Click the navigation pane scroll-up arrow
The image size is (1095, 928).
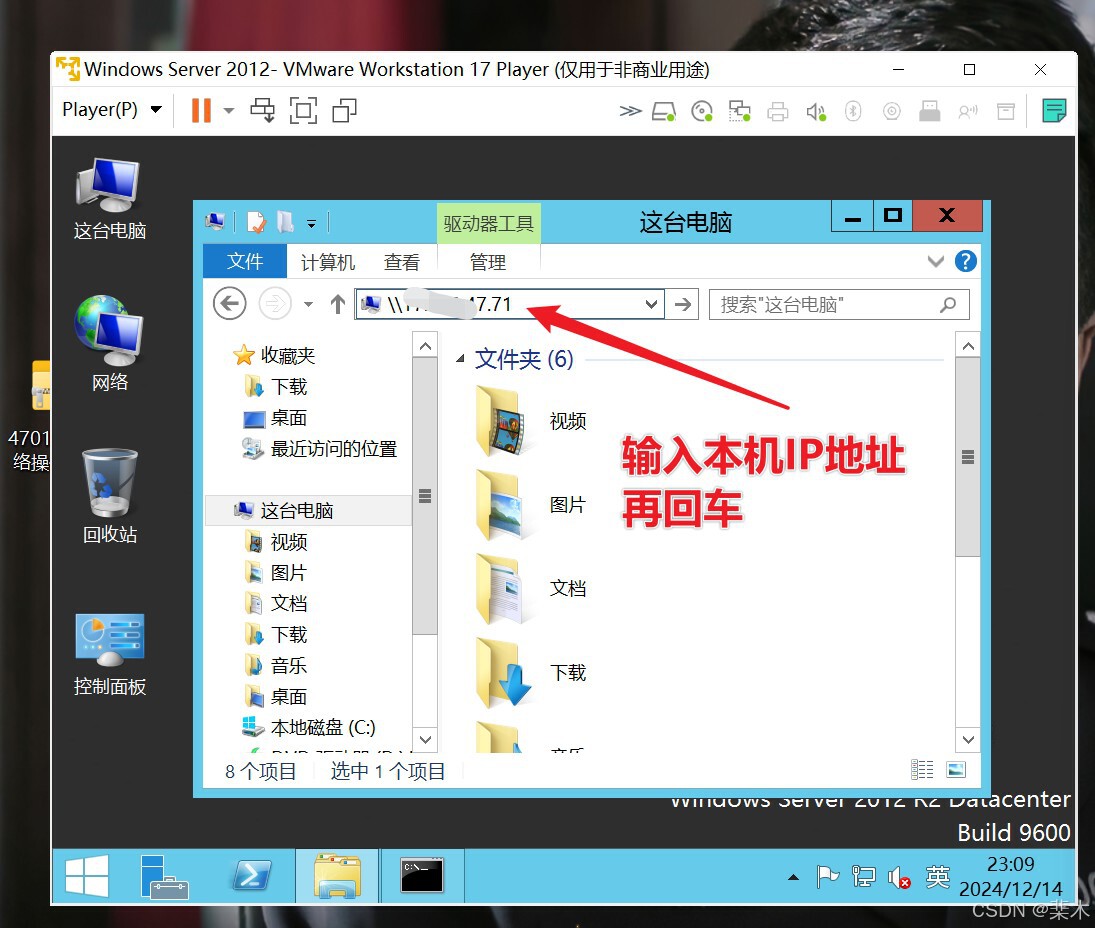[425, 346]
